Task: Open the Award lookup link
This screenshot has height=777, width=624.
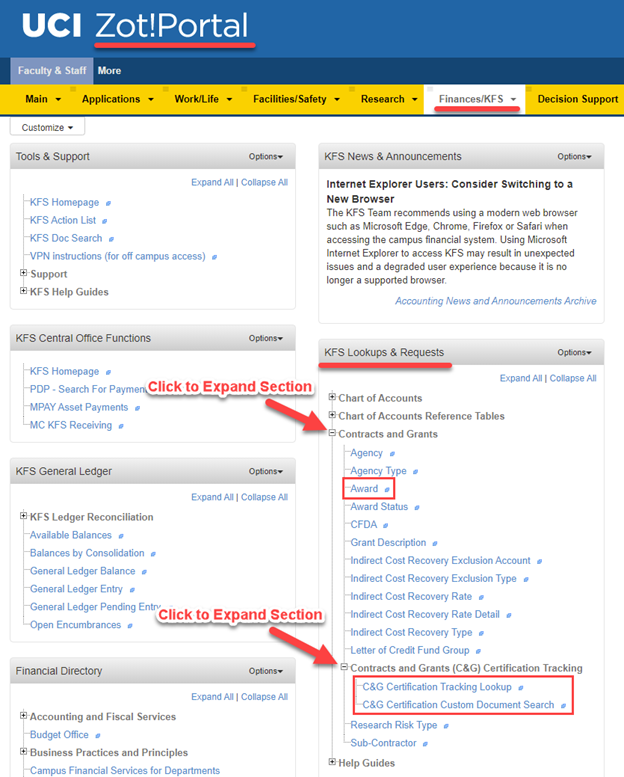Action: pos(364,489)
